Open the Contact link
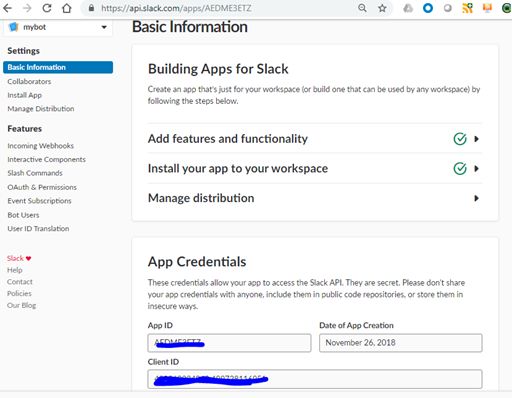Viewport: 512px width, 398px height. point(20,282)
